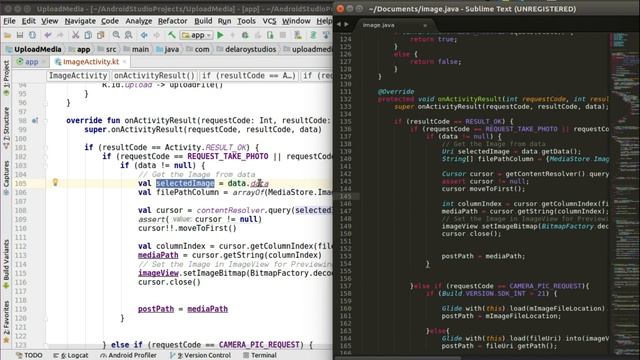Copy selection using the copy icon
Image resolution: width=640 pixels, height=360 pixels.
pyautogui.click(x=88, y=36)
